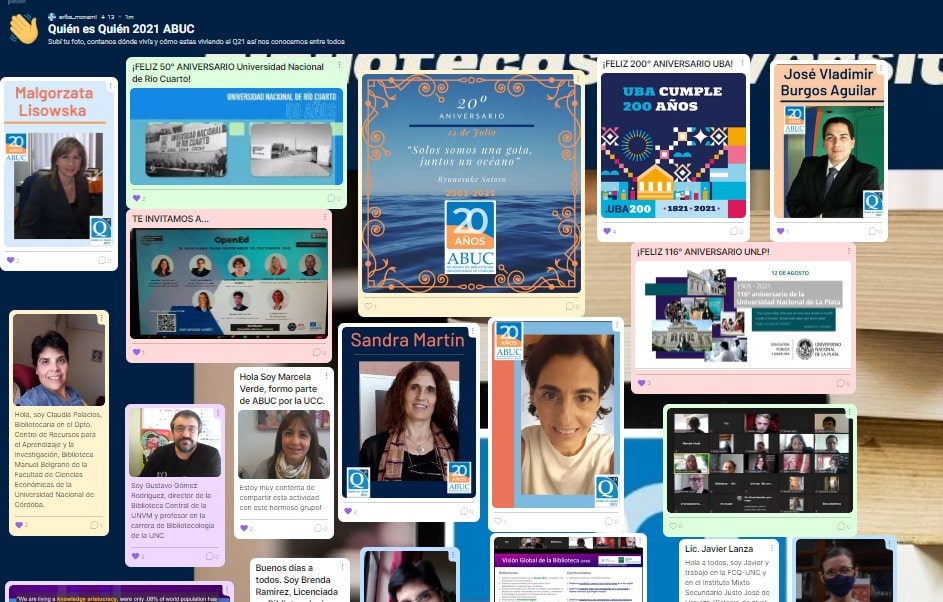
Task: Like the Claudia Palacios card
Action: tap(21, 525)
